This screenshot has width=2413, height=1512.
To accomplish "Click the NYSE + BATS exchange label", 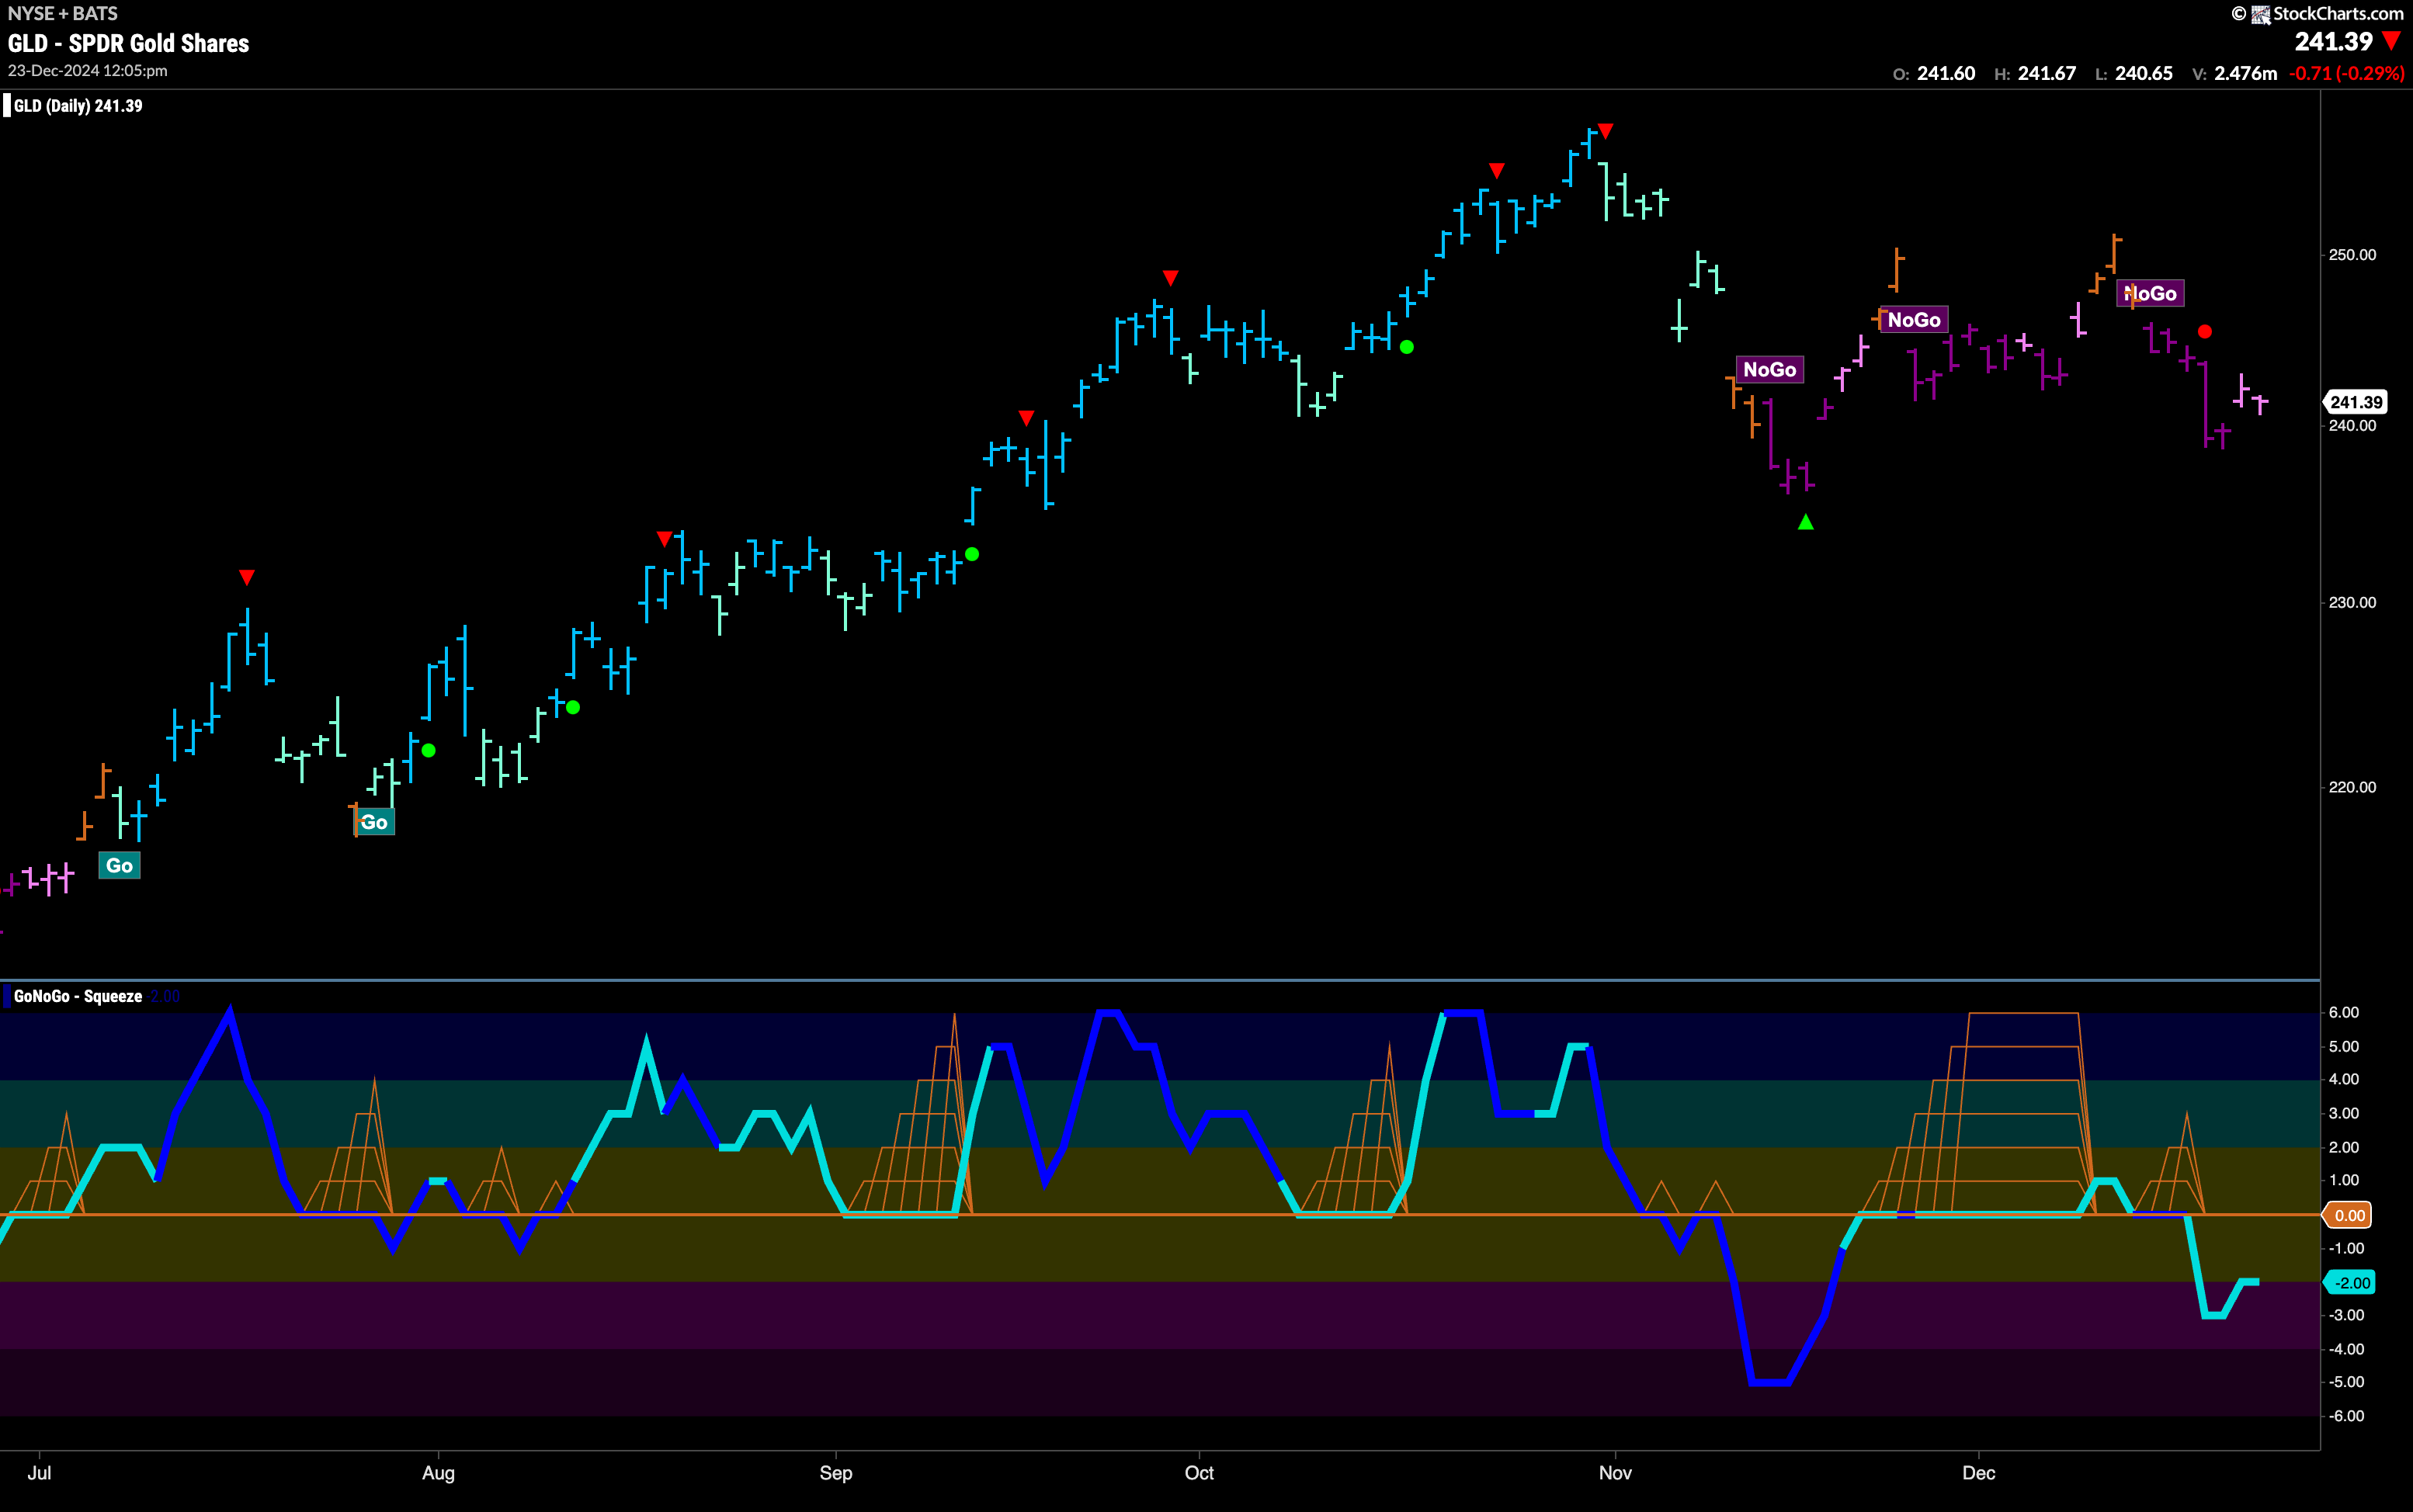I will click(x=63, y=13).
